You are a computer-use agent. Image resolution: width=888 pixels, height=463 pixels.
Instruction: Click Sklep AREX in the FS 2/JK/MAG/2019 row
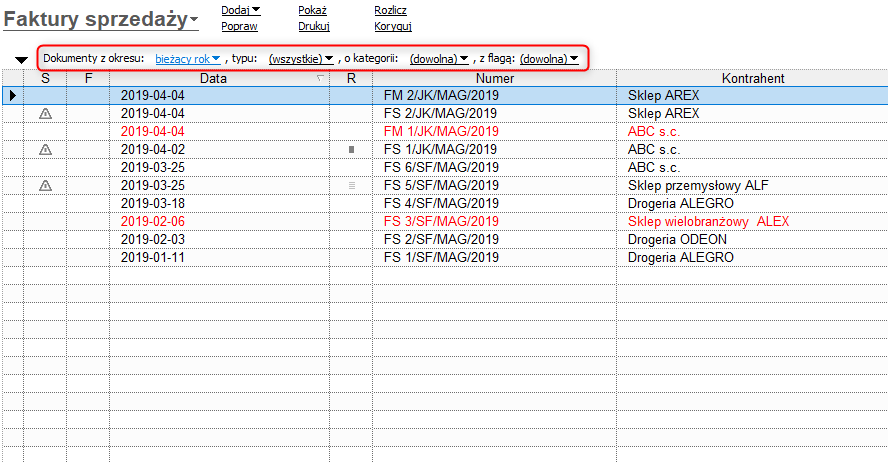point(663,113)
